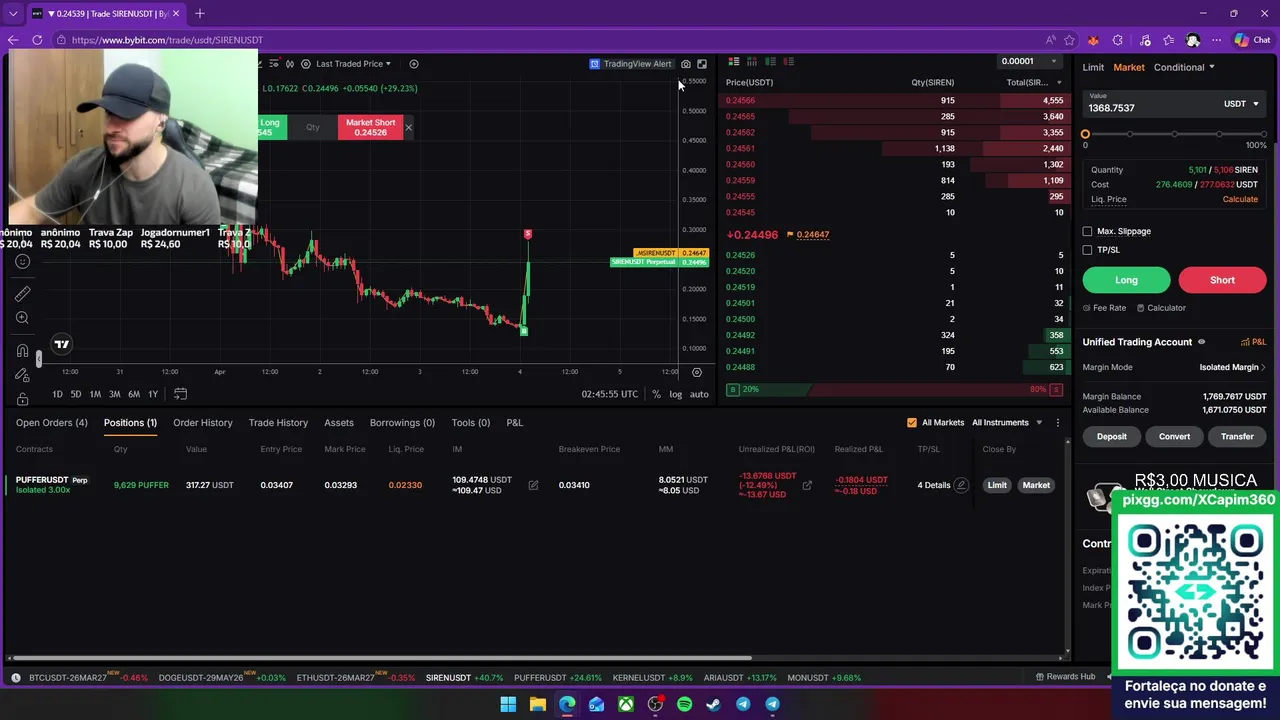Show order book buy and sell view
1280x720 pixels.
[x=734, y=62]
